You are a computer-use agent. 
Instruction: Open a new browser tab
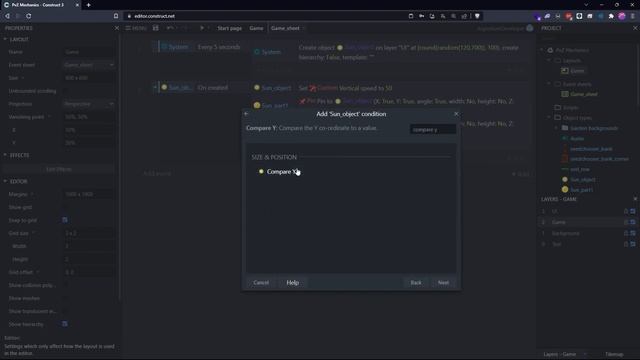[89, 5]
